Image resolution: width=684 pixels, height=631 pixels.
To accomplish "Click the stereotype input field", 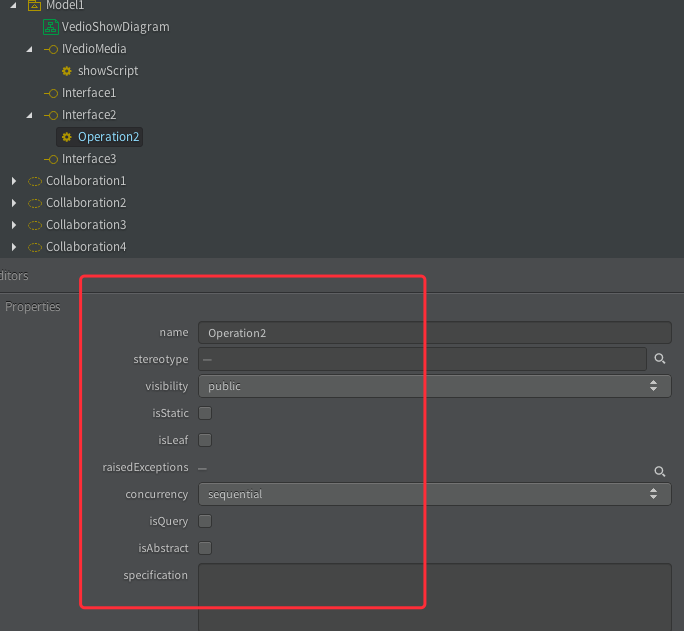I will [422, 359].
